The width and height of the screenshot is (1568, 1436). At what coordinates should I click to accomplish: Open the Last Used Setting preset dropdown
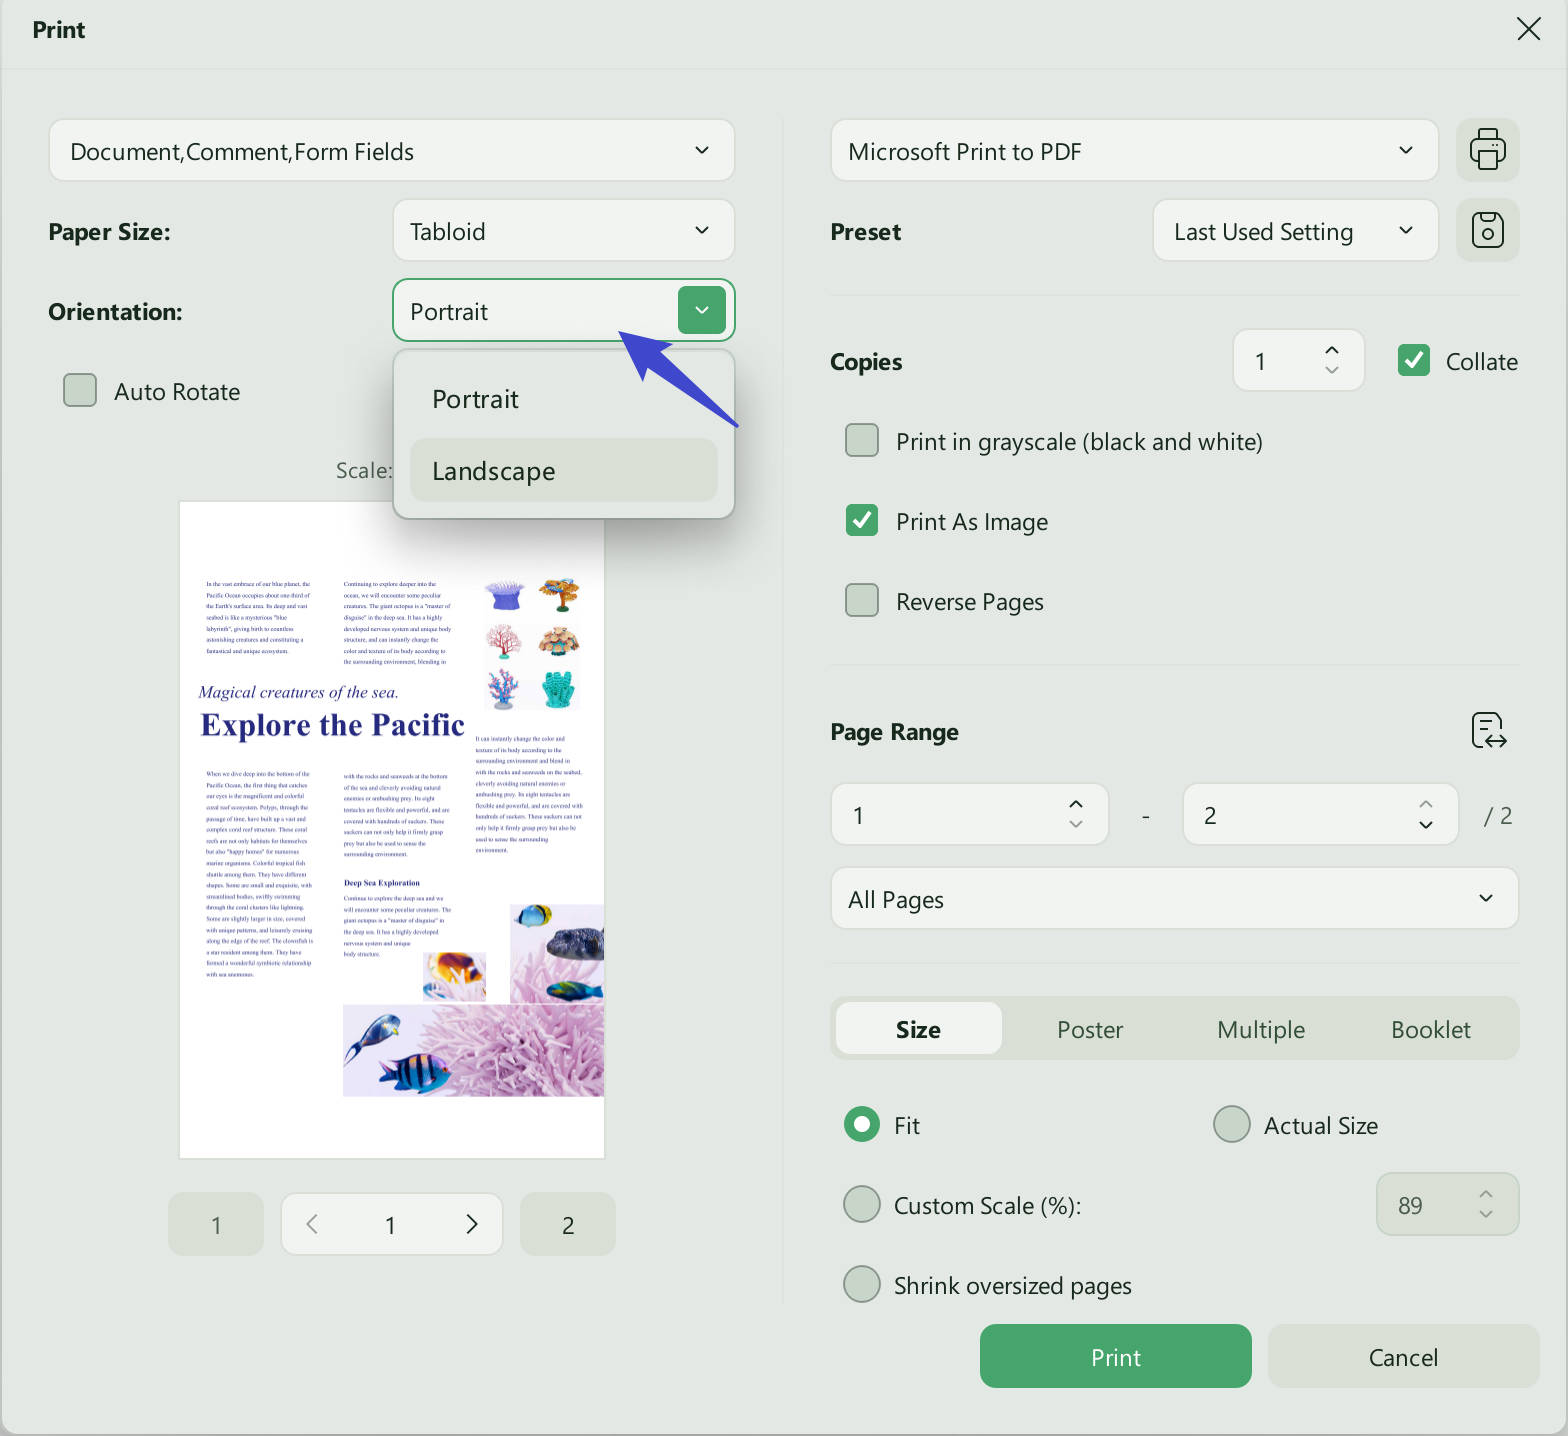coord(1295,230)
